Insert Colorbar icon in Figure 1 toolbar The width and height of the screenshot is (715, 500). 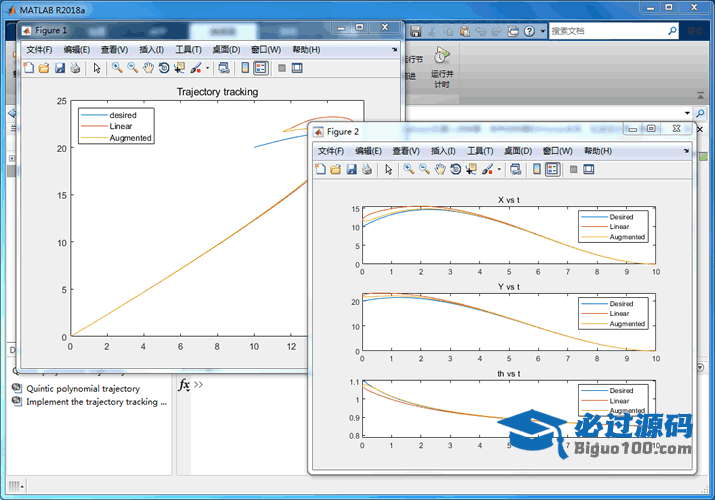[x=245, y=68]
